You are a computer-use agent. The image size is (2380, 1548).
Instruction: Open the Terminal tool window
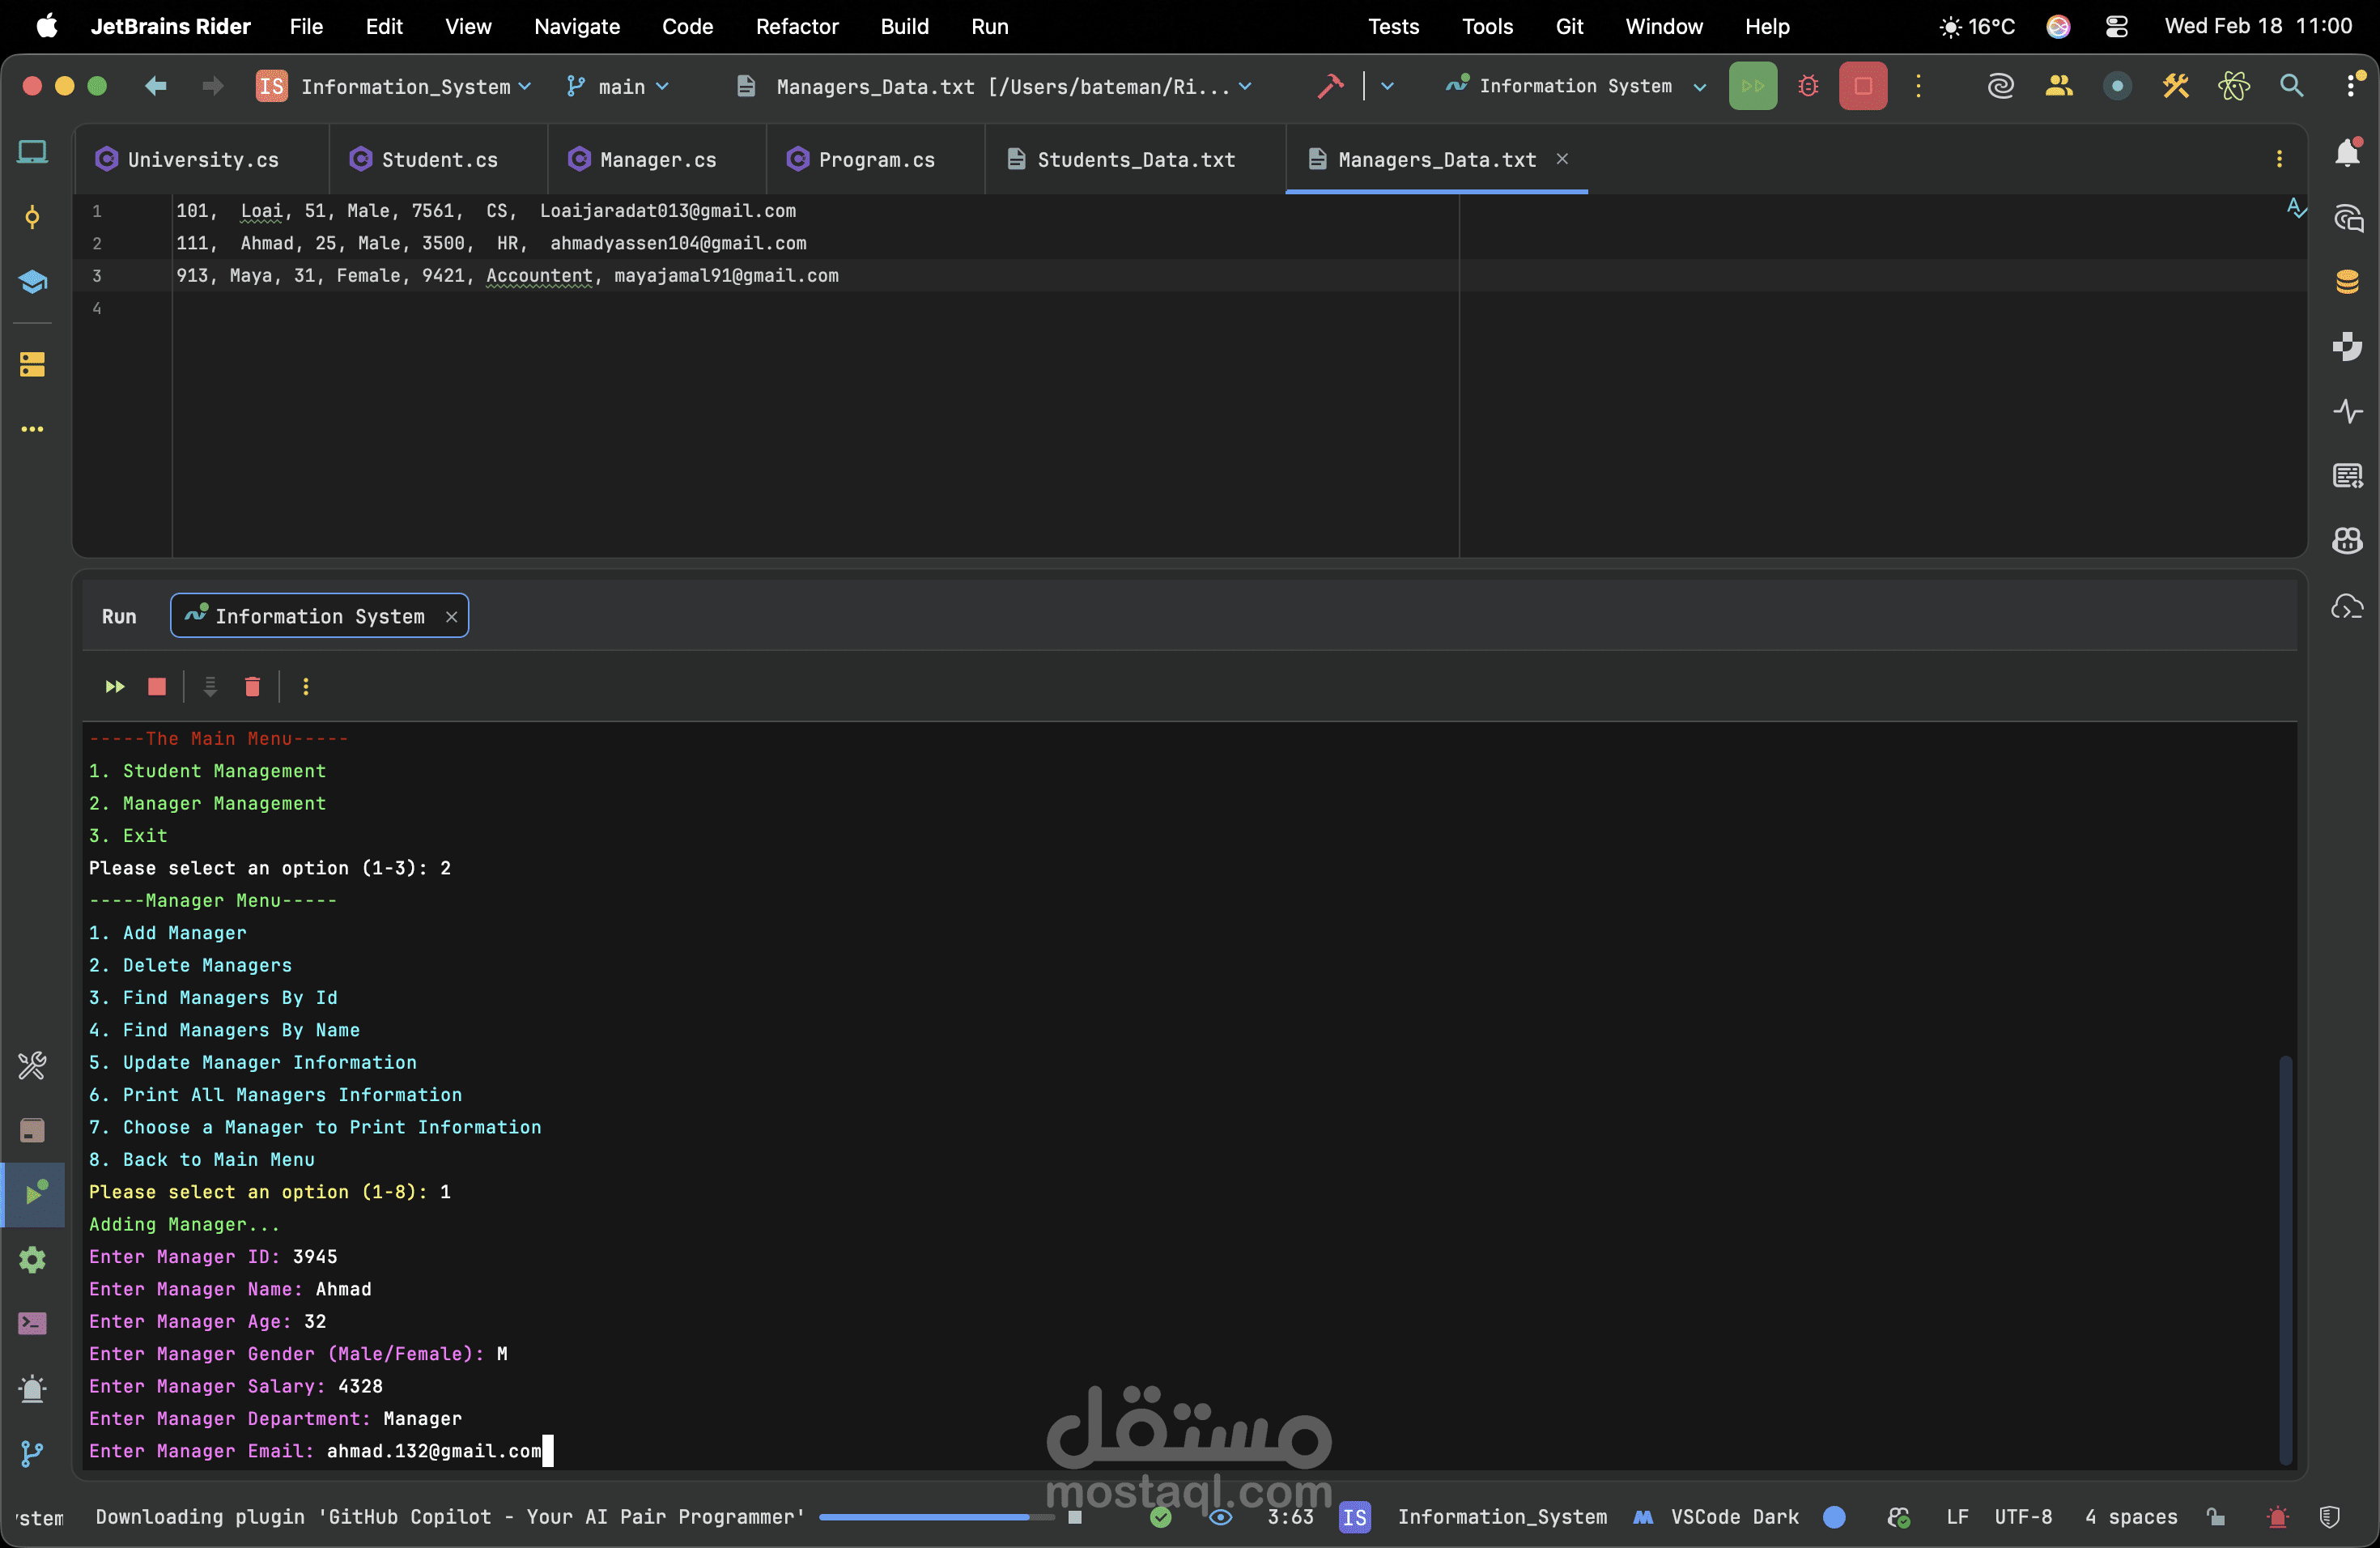tap(32, 1323)
